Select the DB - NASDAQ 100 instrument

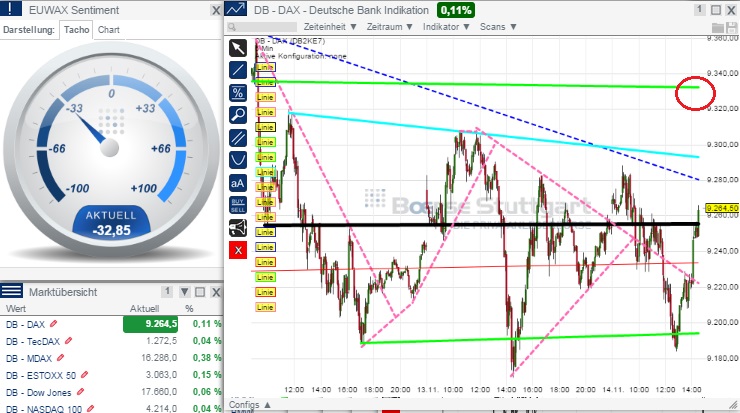(44, 409)
